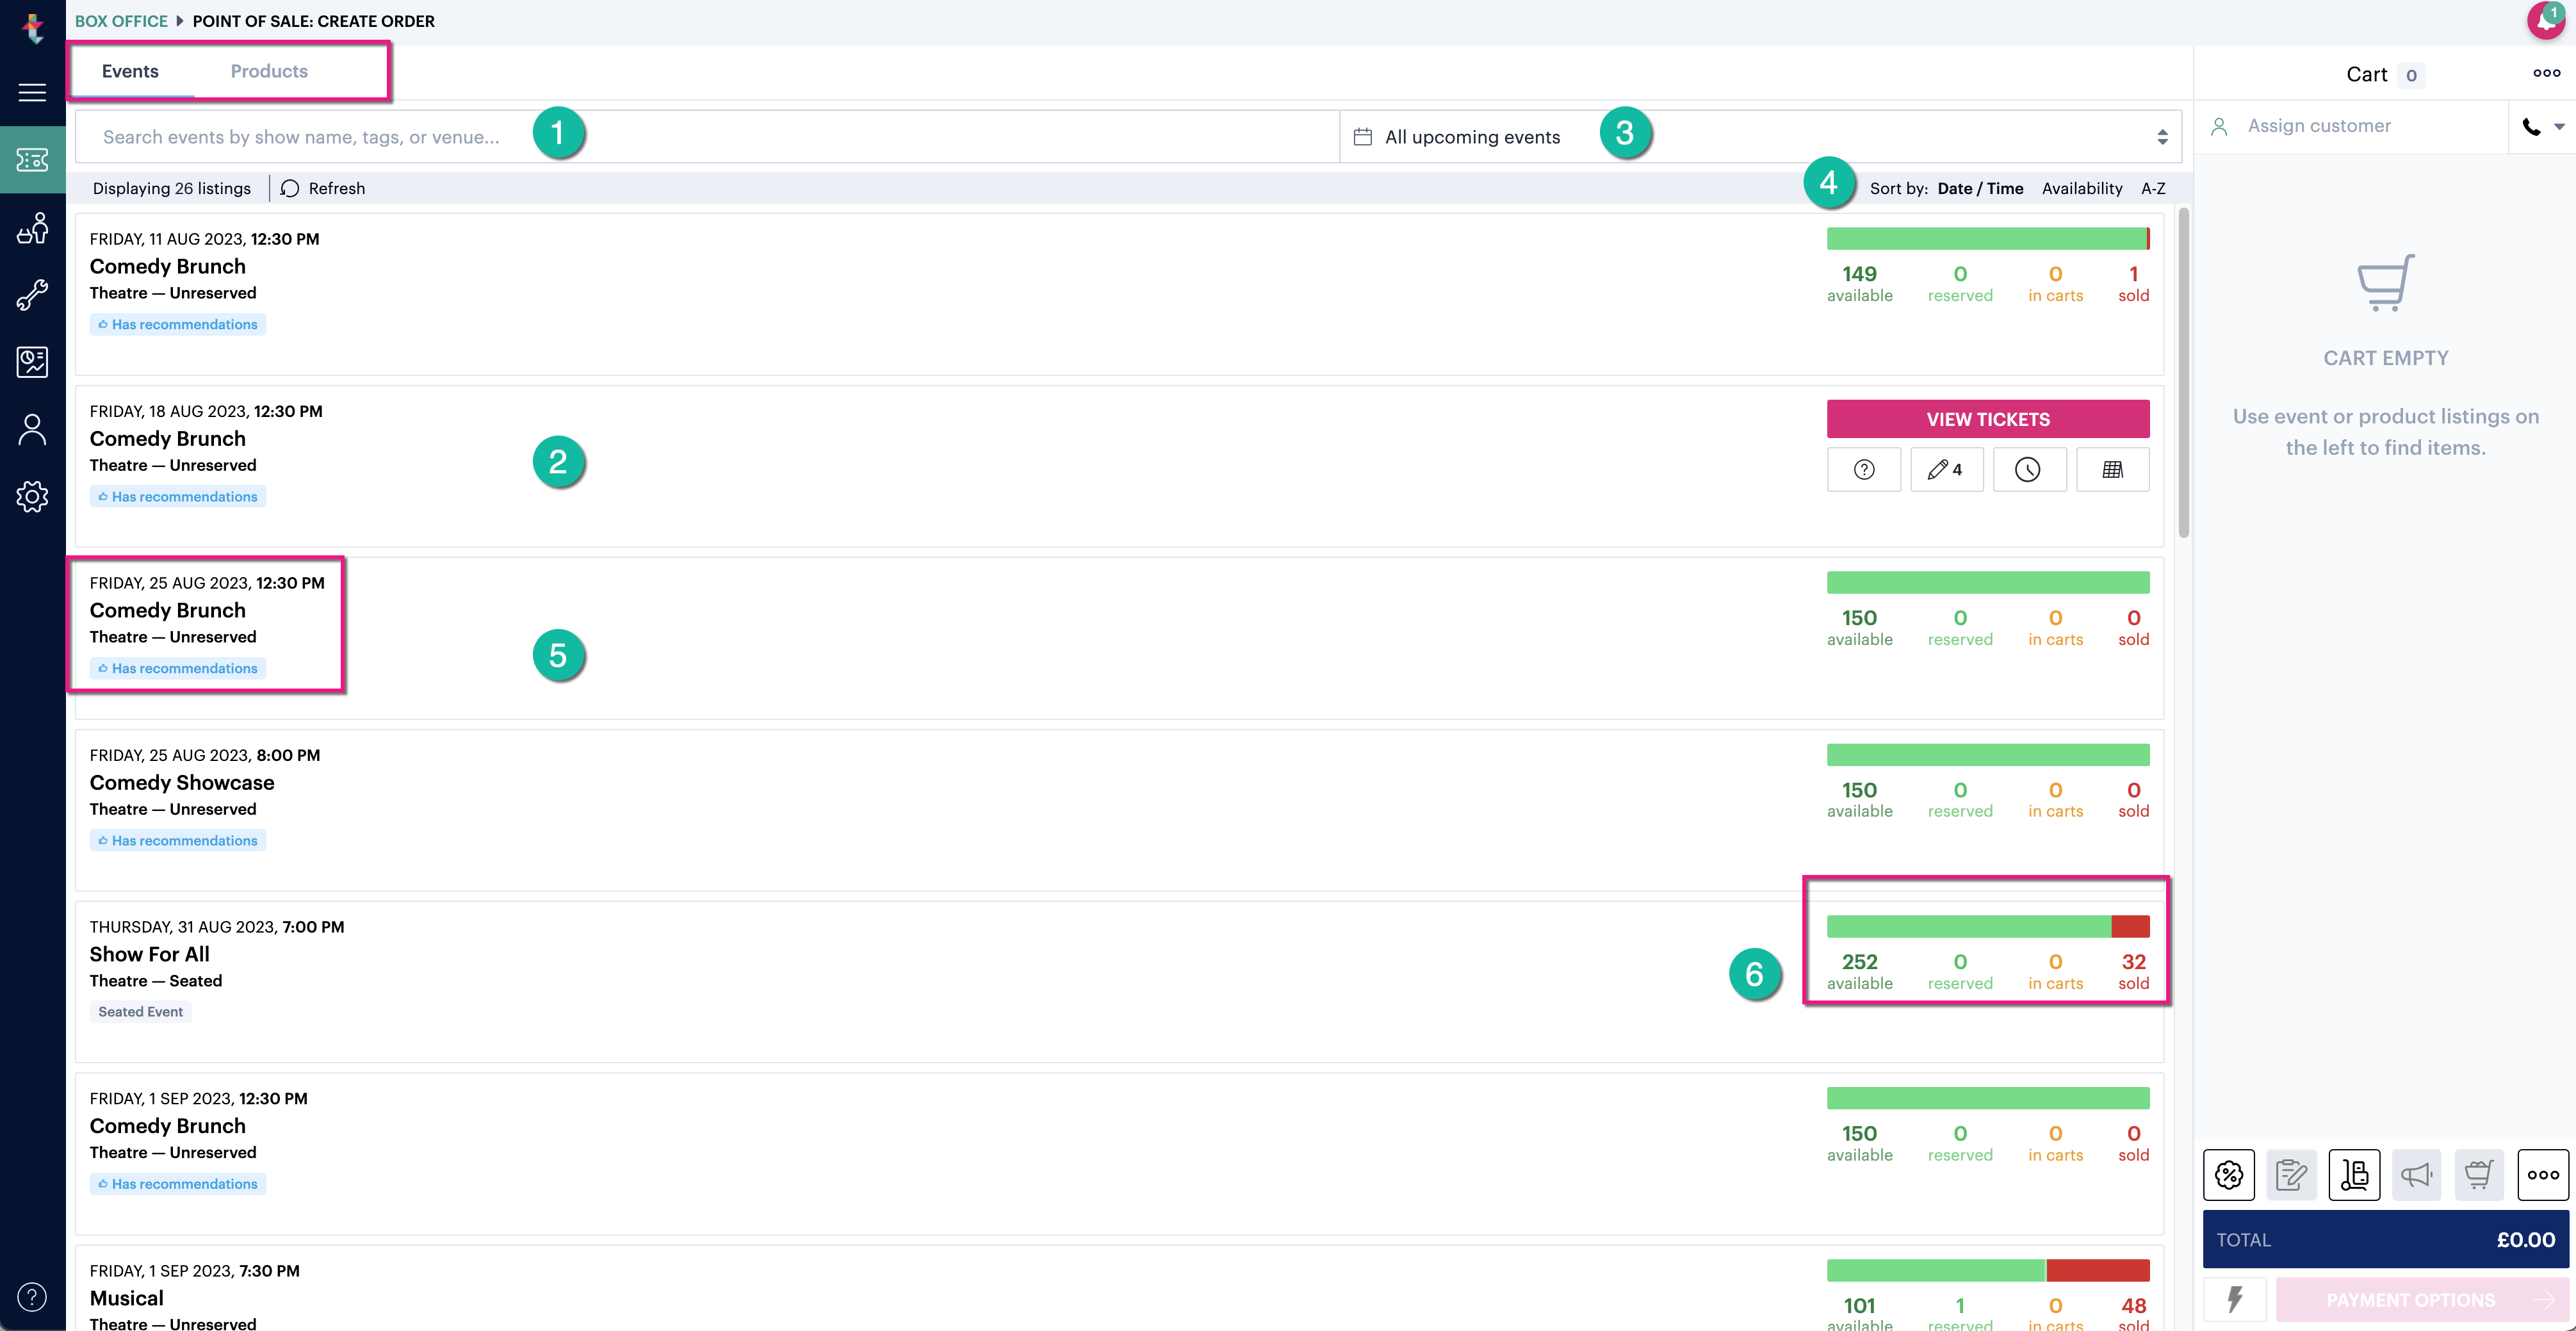Click the TOTAL £0.00 bar

point(2385,1239)
